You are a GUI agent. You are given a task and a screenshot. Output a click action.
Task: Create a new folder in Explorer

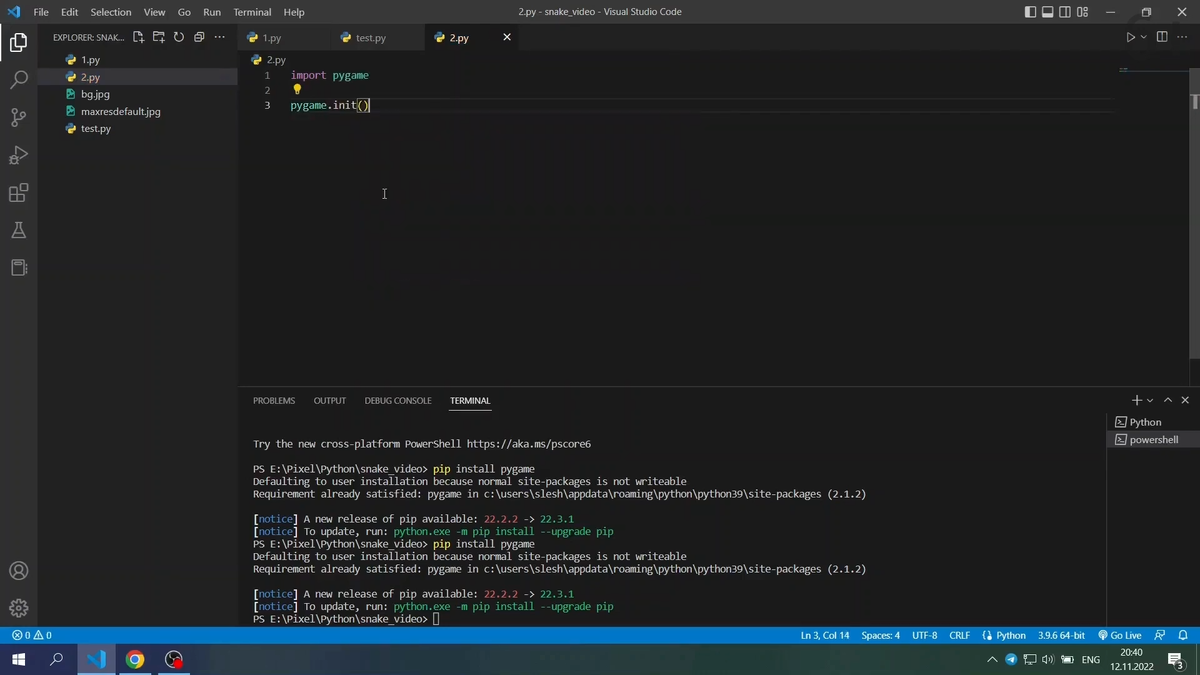click(159, 37)
